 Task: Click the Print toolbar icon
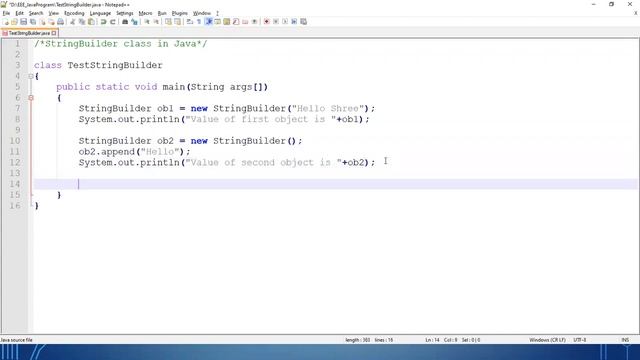pos(60,22)
